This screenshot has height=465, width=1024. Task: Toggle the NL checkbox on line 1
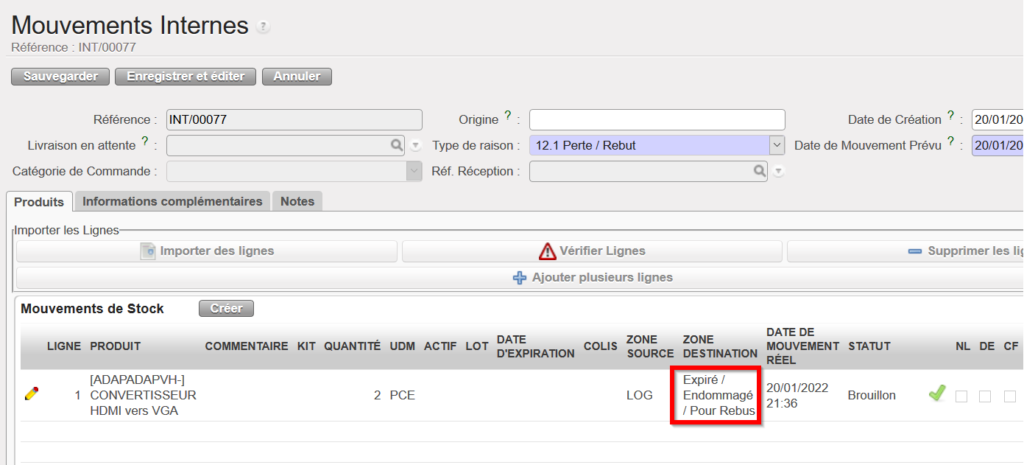tap(961, 396)
